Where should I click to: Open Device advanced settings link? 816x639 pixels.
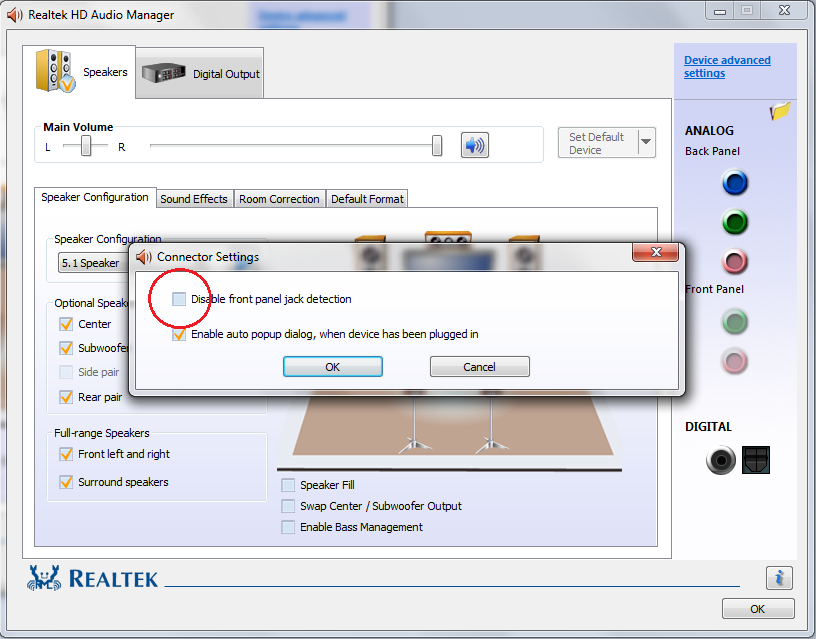pyautogui.click(x=727, y=66)
